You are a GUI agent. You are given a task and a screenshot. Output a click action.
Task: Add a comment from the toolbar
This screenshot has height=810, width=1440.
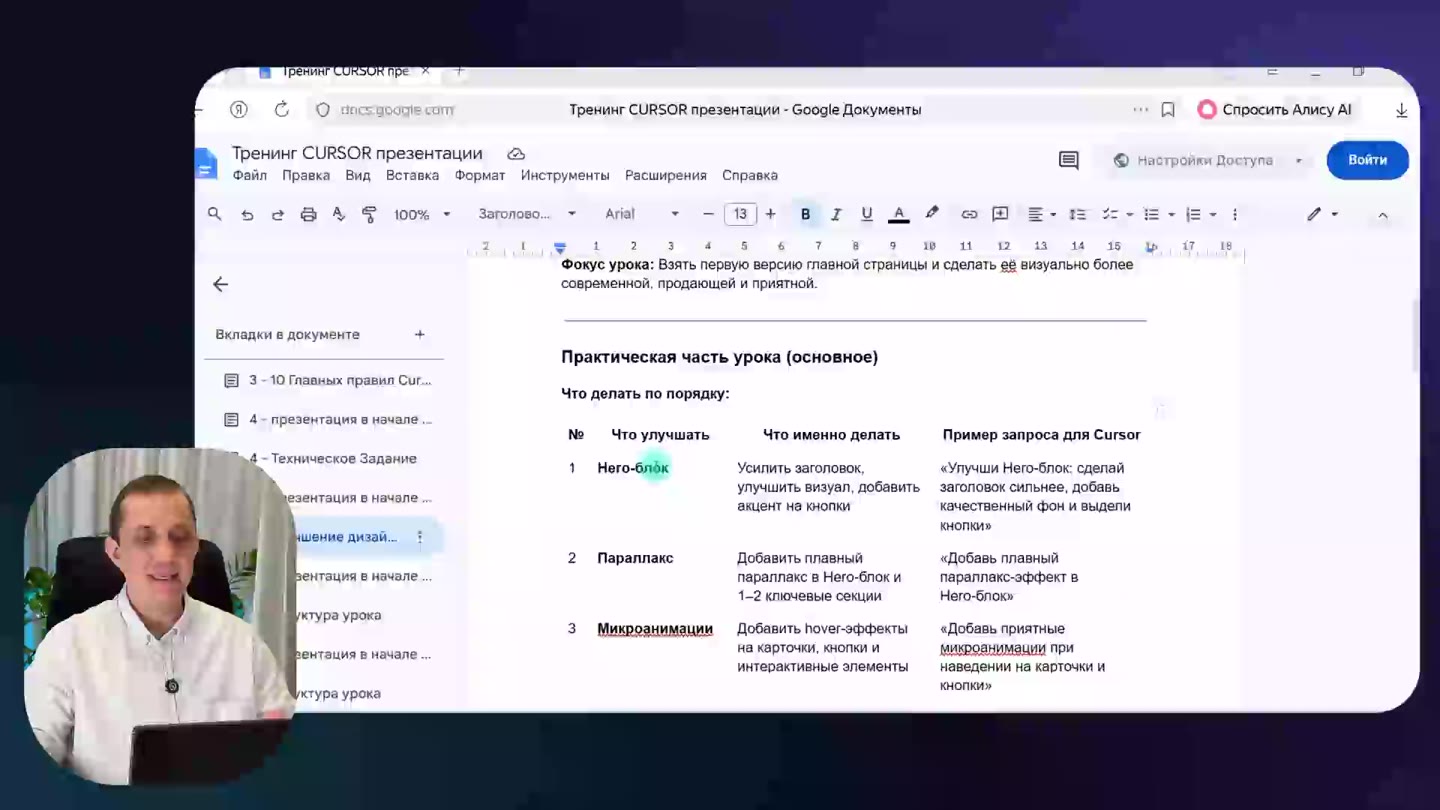[1000, 214]
